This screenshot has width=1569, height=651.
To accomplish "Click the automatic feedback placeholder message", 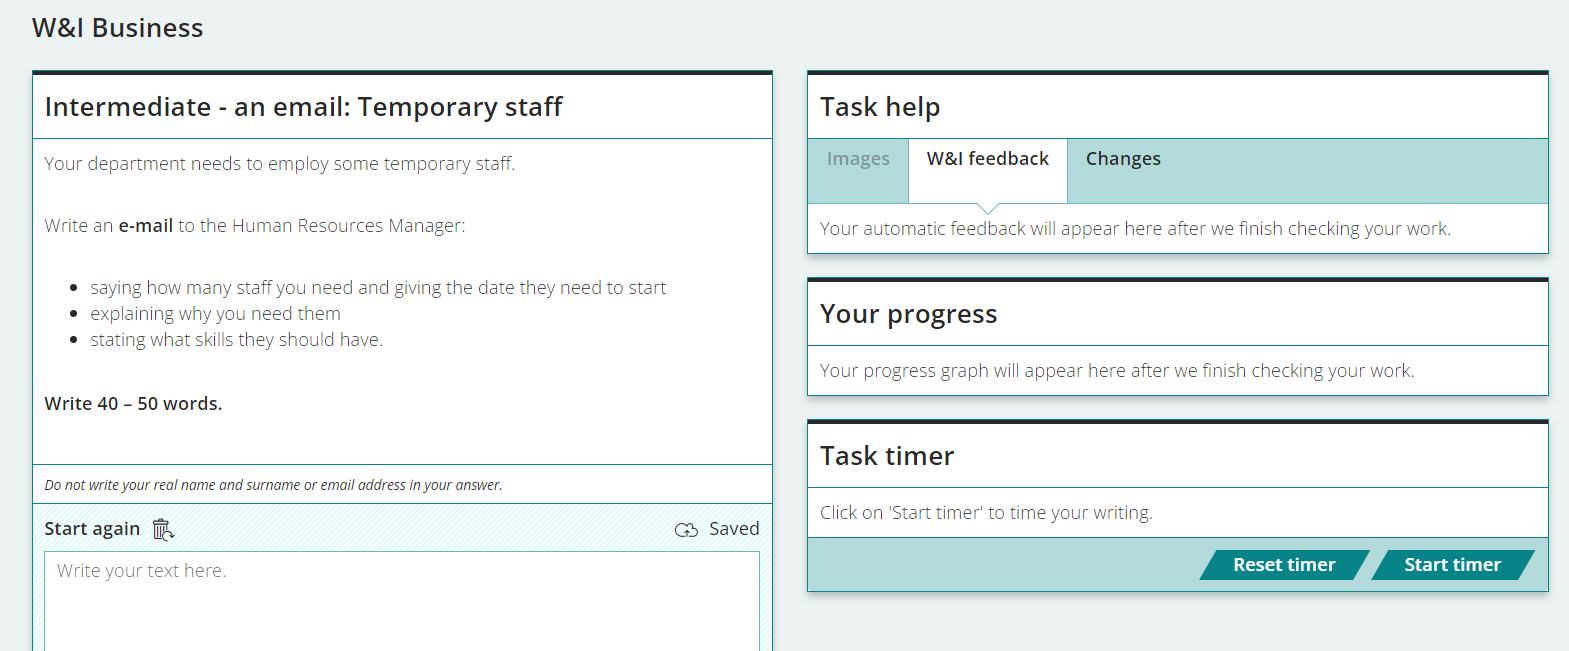I will coord(1135,229).
